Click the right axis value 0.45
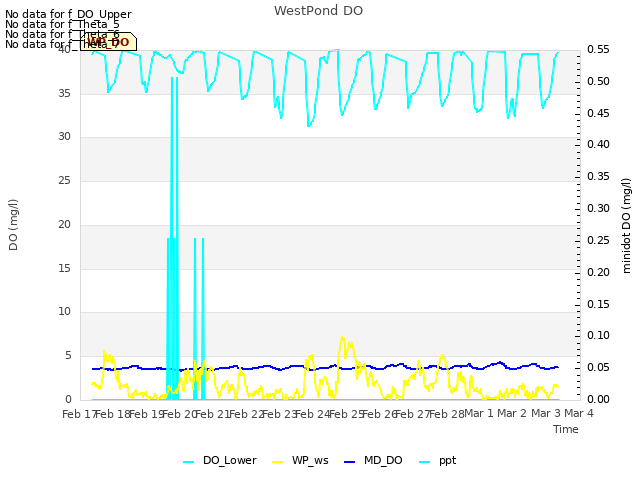Screen dimensions: 640x480 pyautogui.click(x=598, y=113)
